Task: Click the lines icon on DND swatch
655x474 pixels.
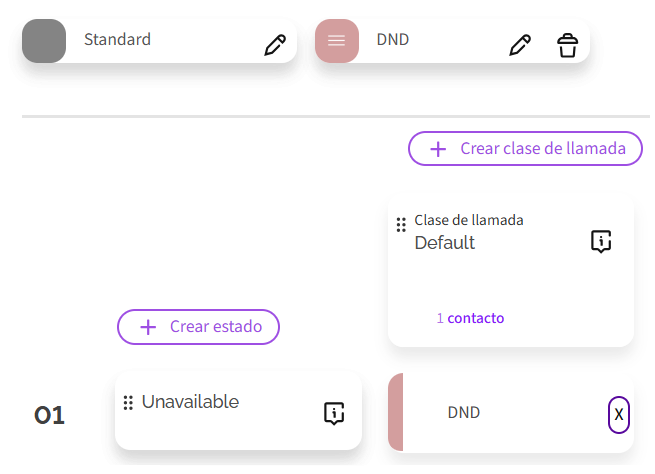Action: tap(336, 41)
